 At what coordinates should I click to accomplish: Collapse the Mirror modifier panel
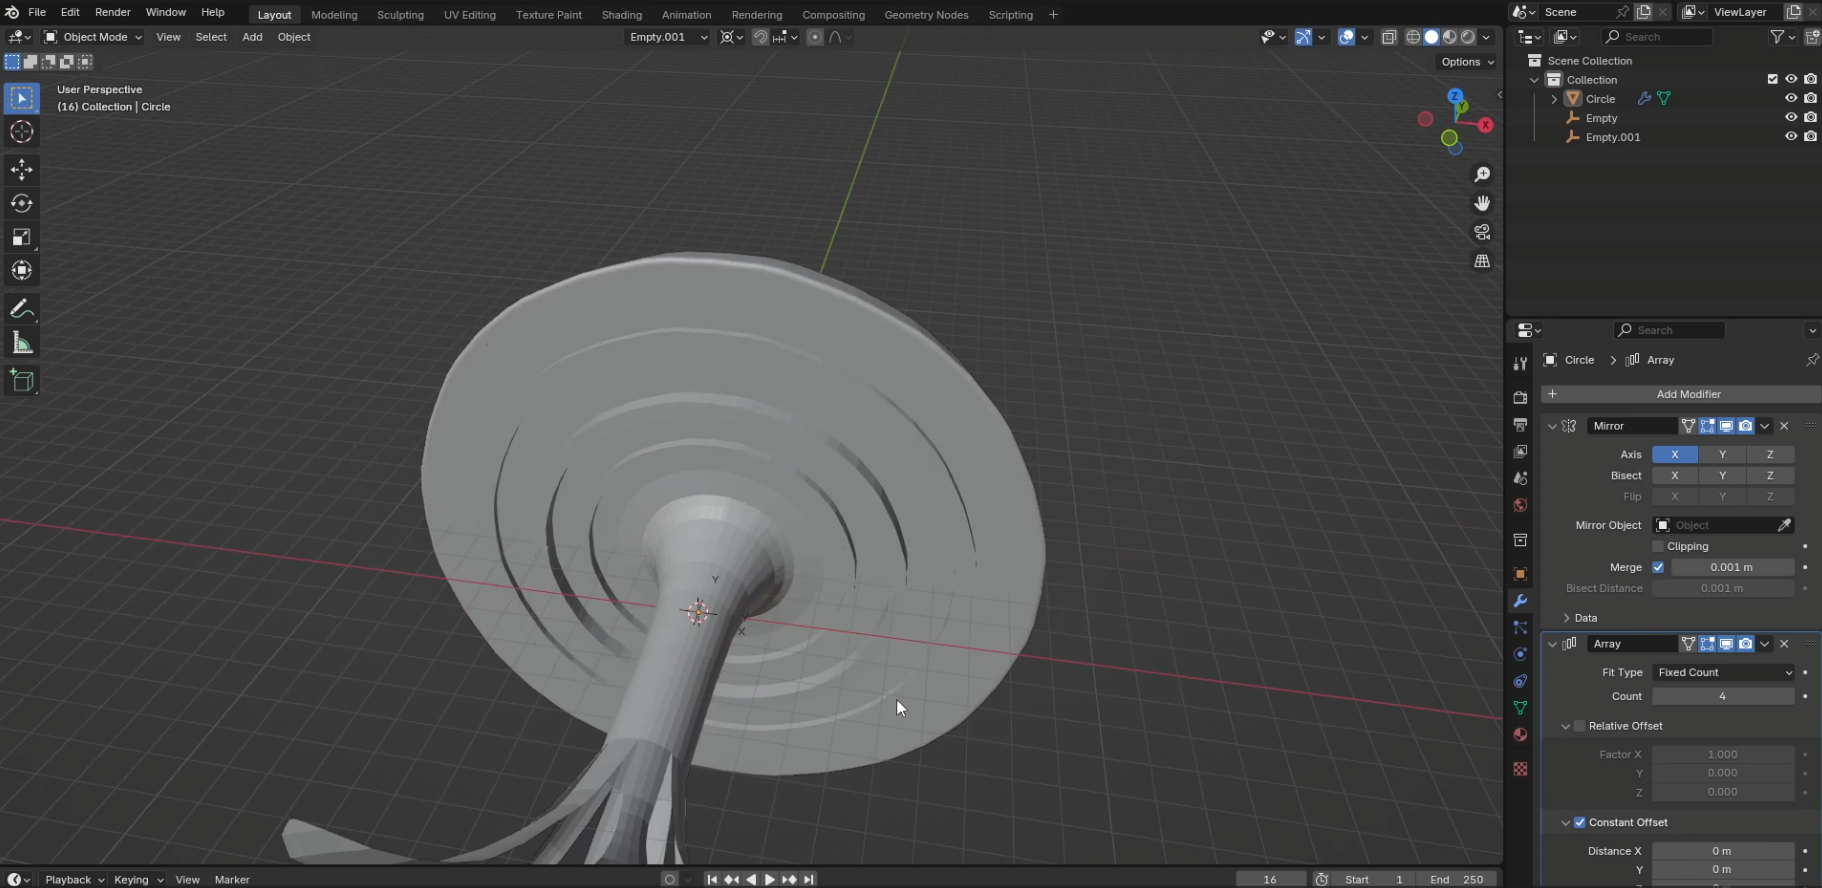coord(1552,427)
